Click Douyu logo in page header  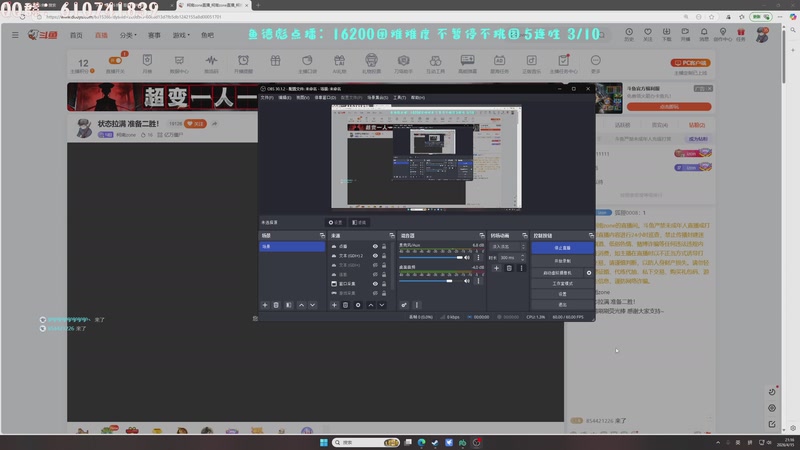click(42, 35)
